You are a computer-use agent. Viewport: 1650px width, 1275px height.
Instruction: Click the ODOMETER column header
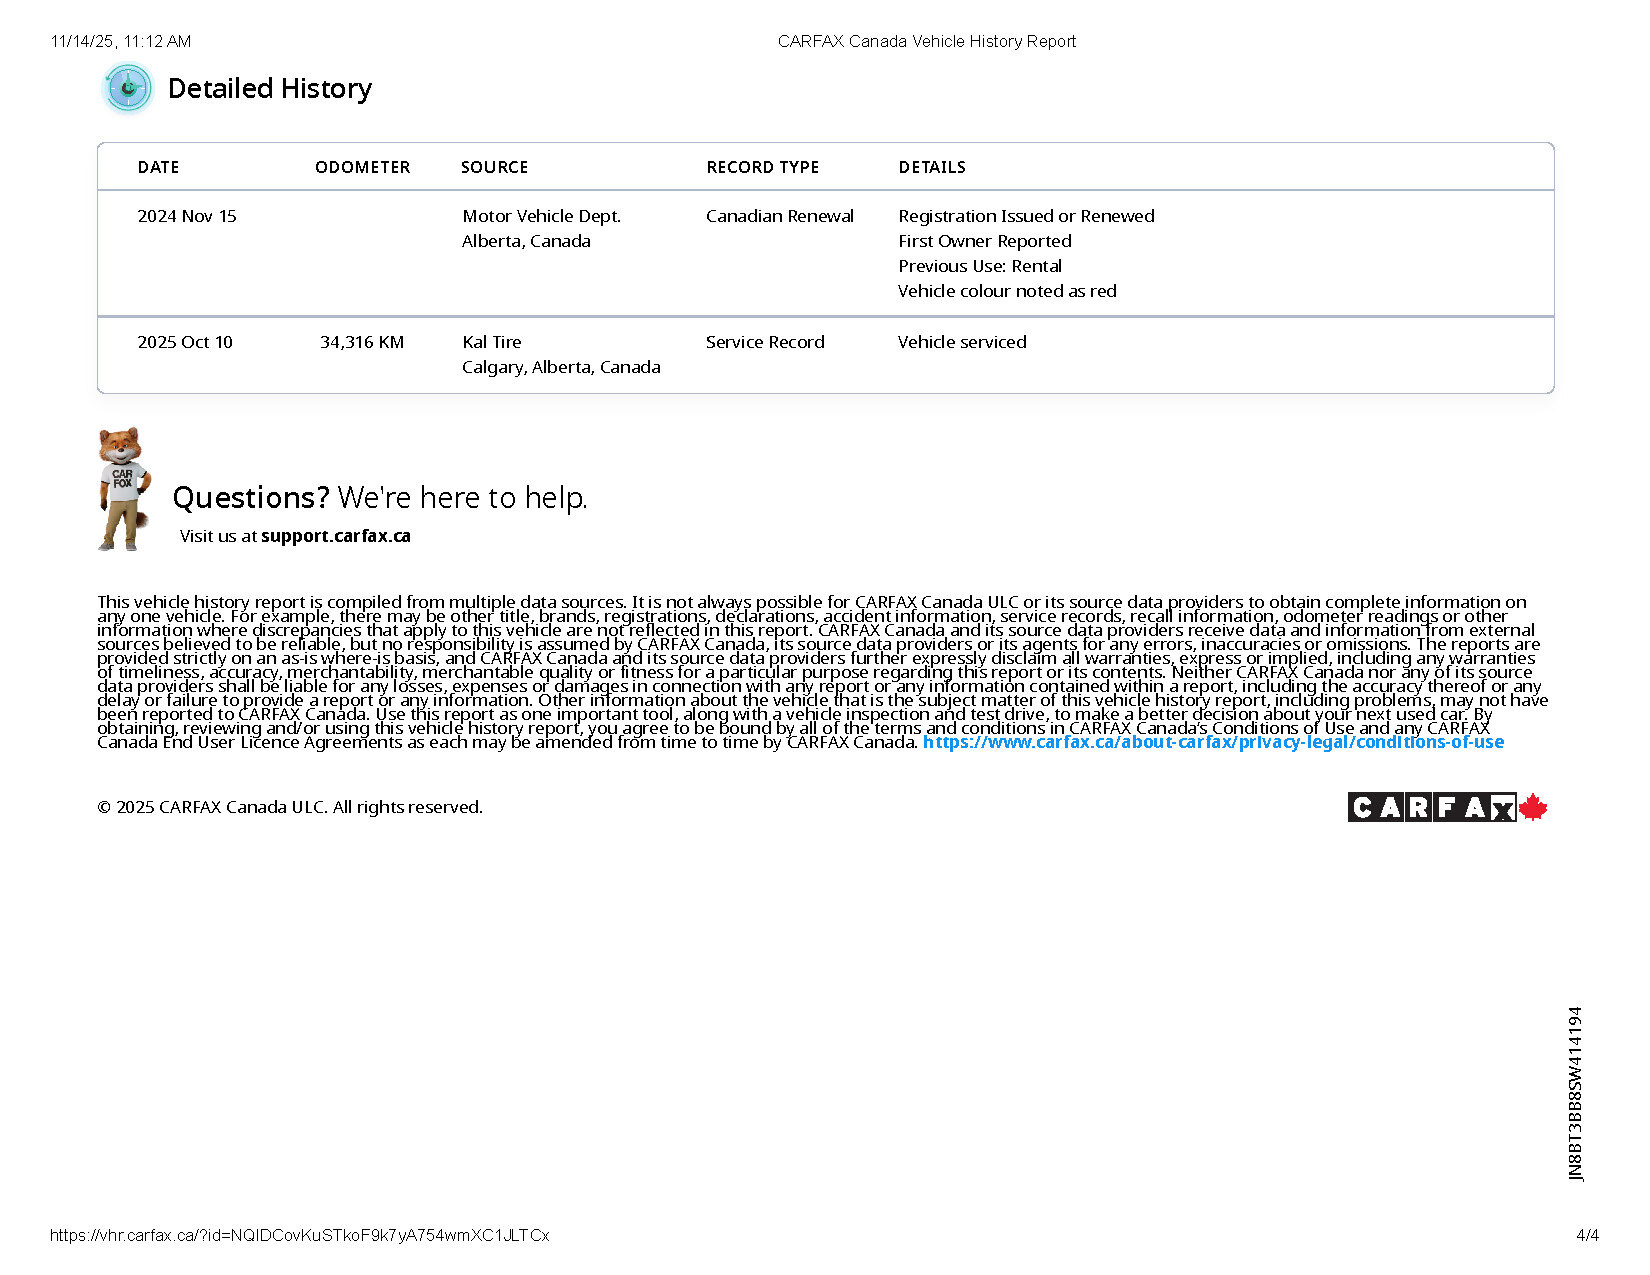[362, 167]
